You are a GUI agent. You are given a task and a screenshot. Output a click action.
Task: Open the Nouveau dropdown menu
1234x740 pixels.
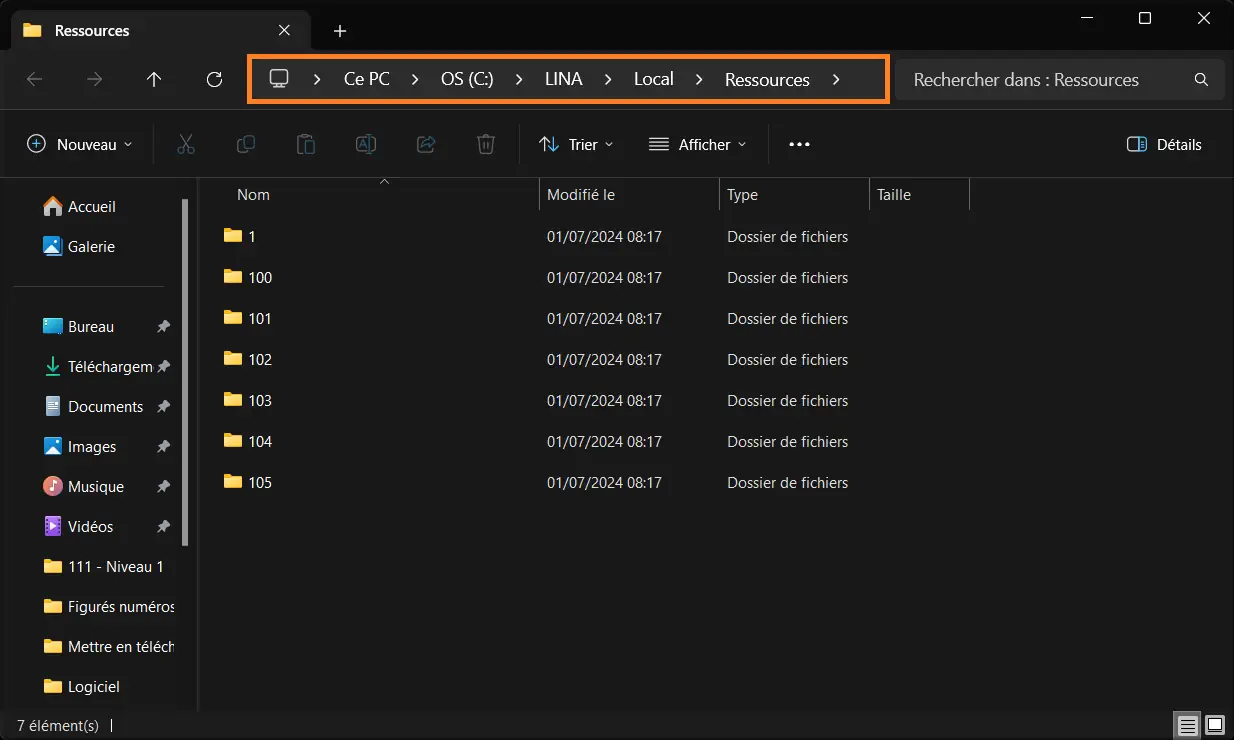pos(80,144)
